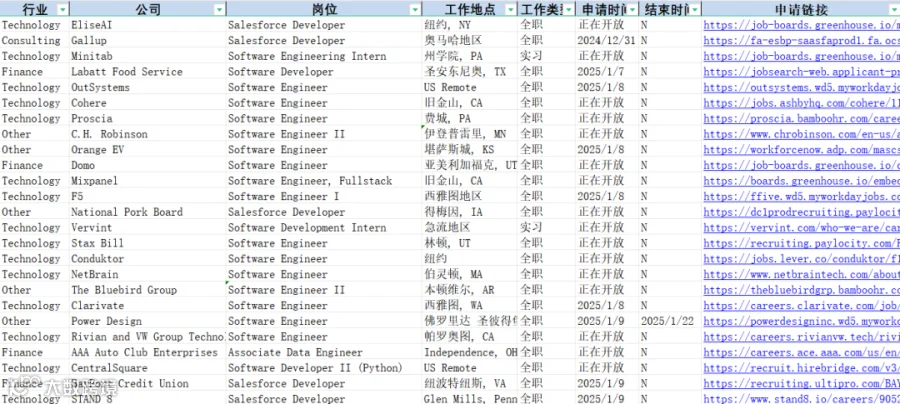The image size is (900, 404).
Task: Click the Software Developer II (Python) cell
Action: pyautogui.click(x=324, y=368)
